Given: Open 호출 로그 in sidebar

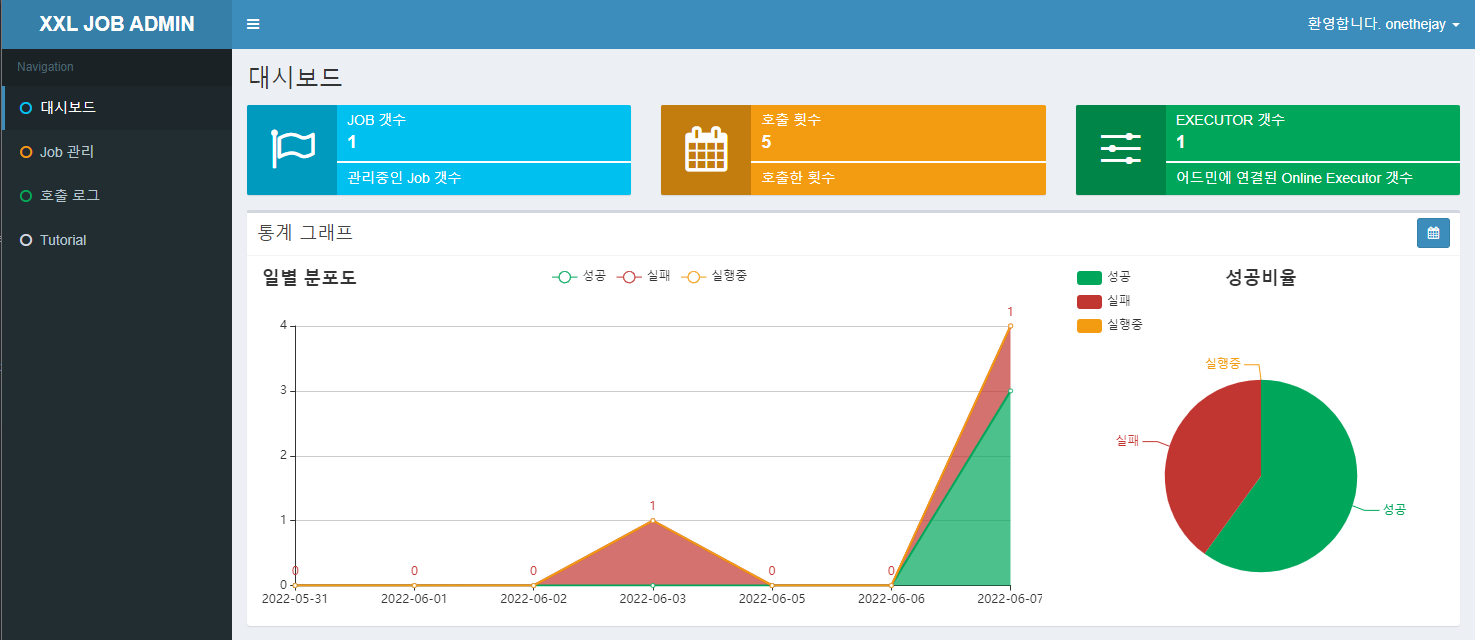Looking at the screenshot, I should [x=116, y=196].
